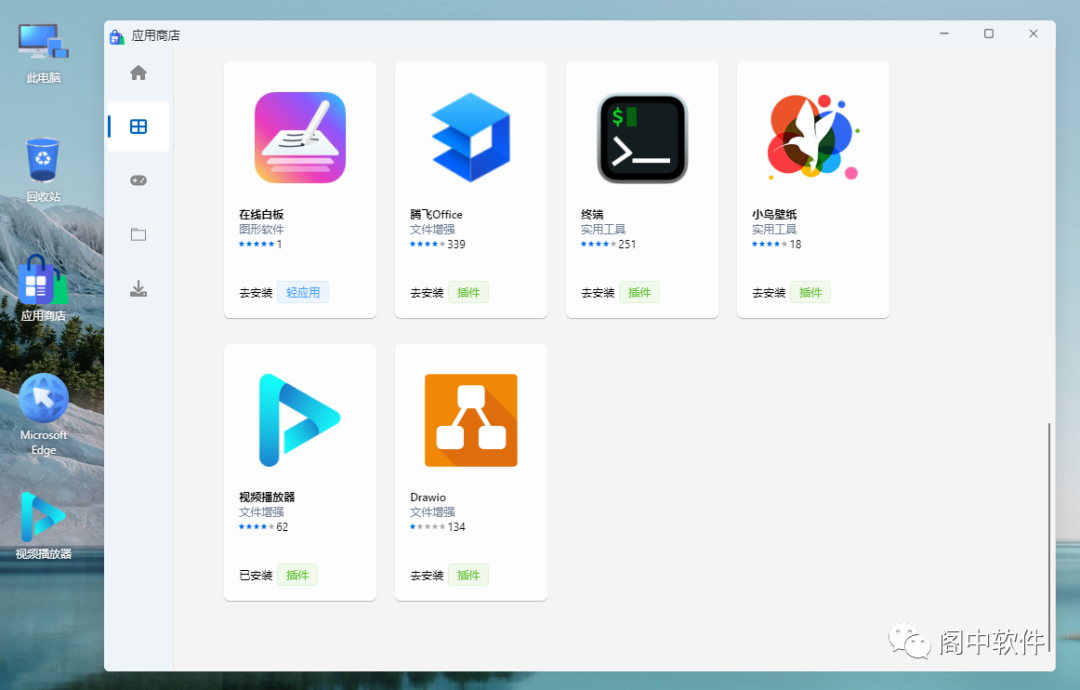Click the 小鸟壁纸 app title
The image size is (1080, 690).
pyautogui.click(x=774, y=214)
